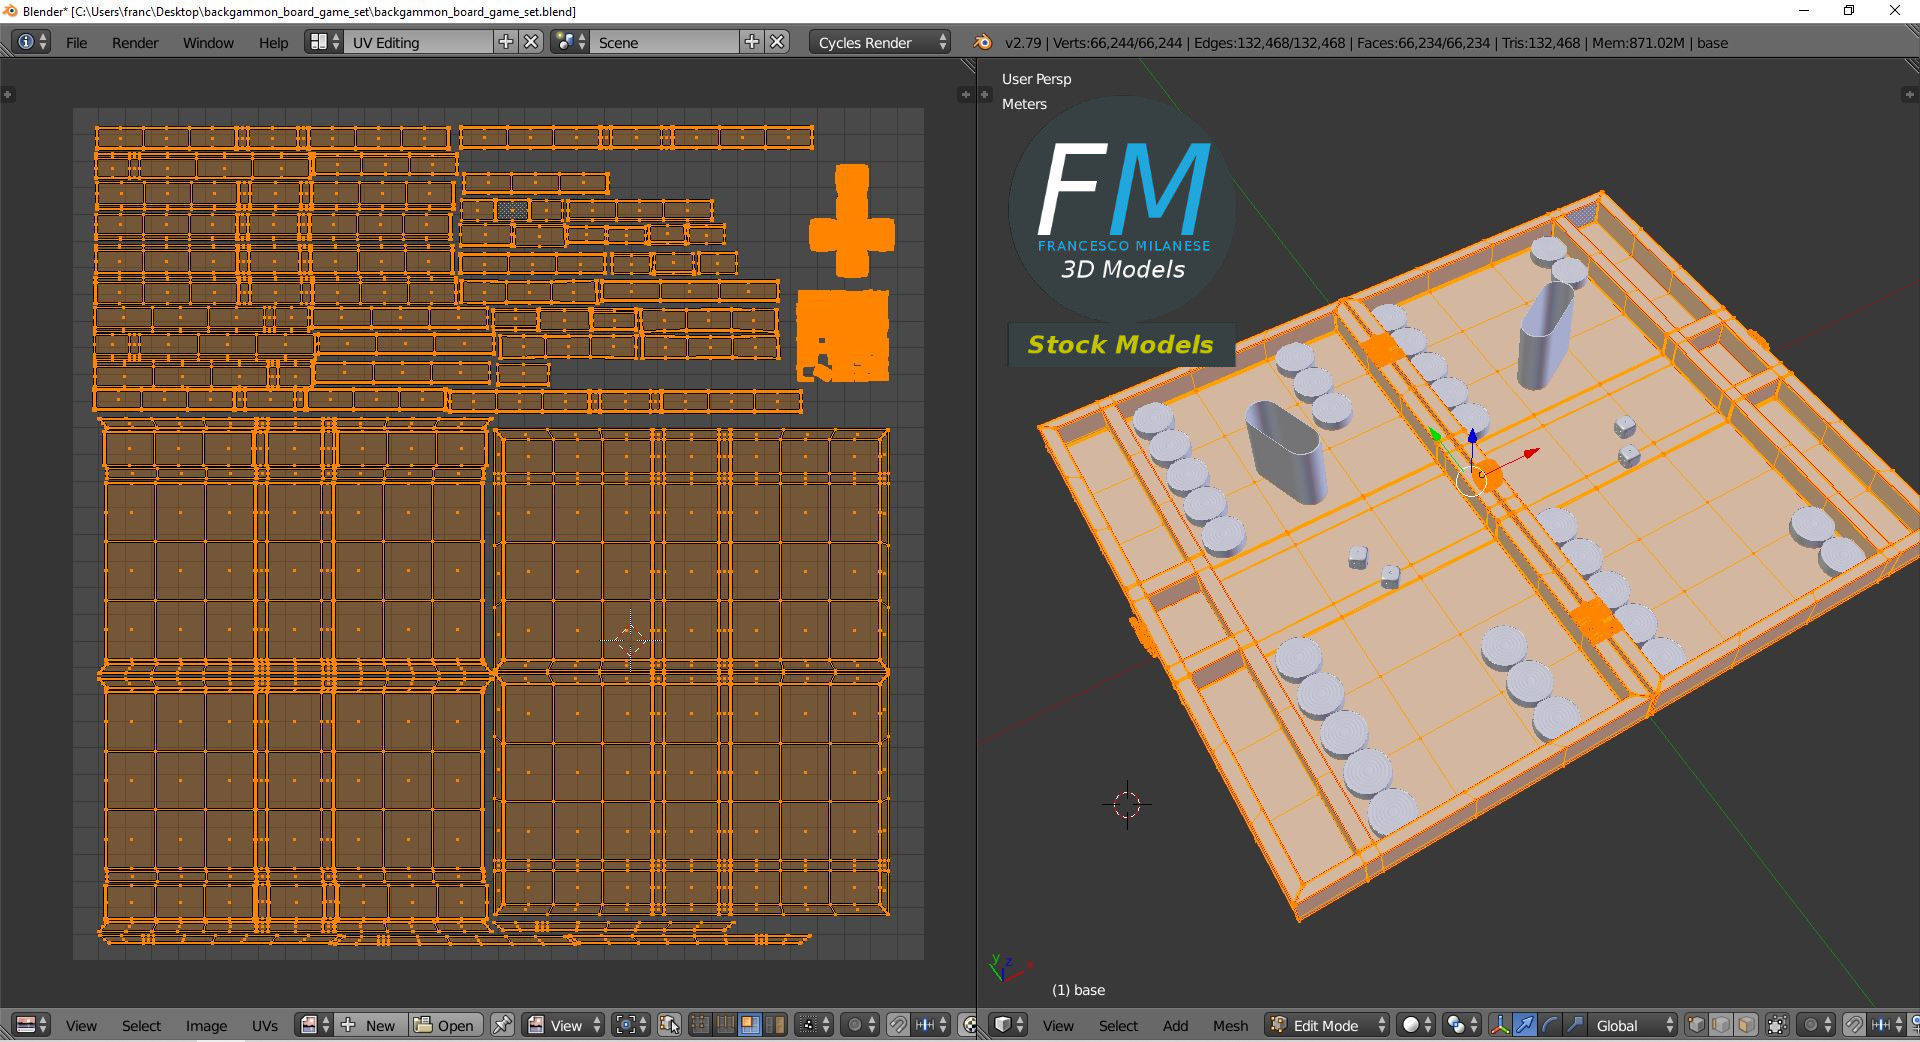Open the Mesh menu in 3D viewport

point(1230,1025)
